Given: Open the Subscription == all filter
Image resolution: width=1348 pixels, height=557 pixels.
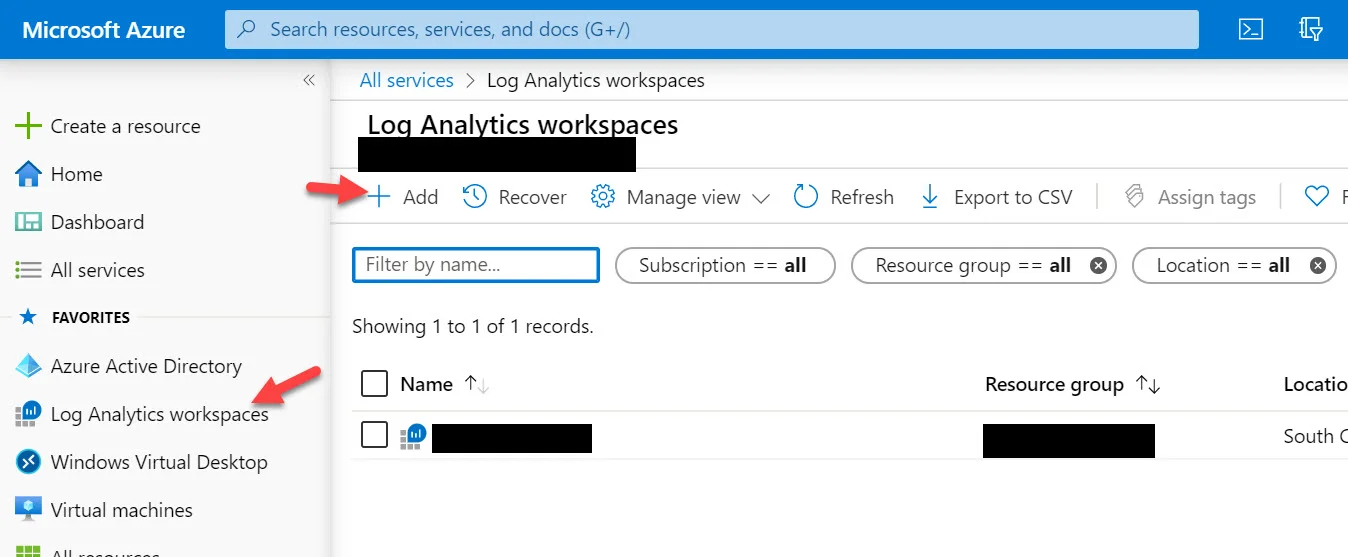Looking at the screenshot, I should 724,265.
